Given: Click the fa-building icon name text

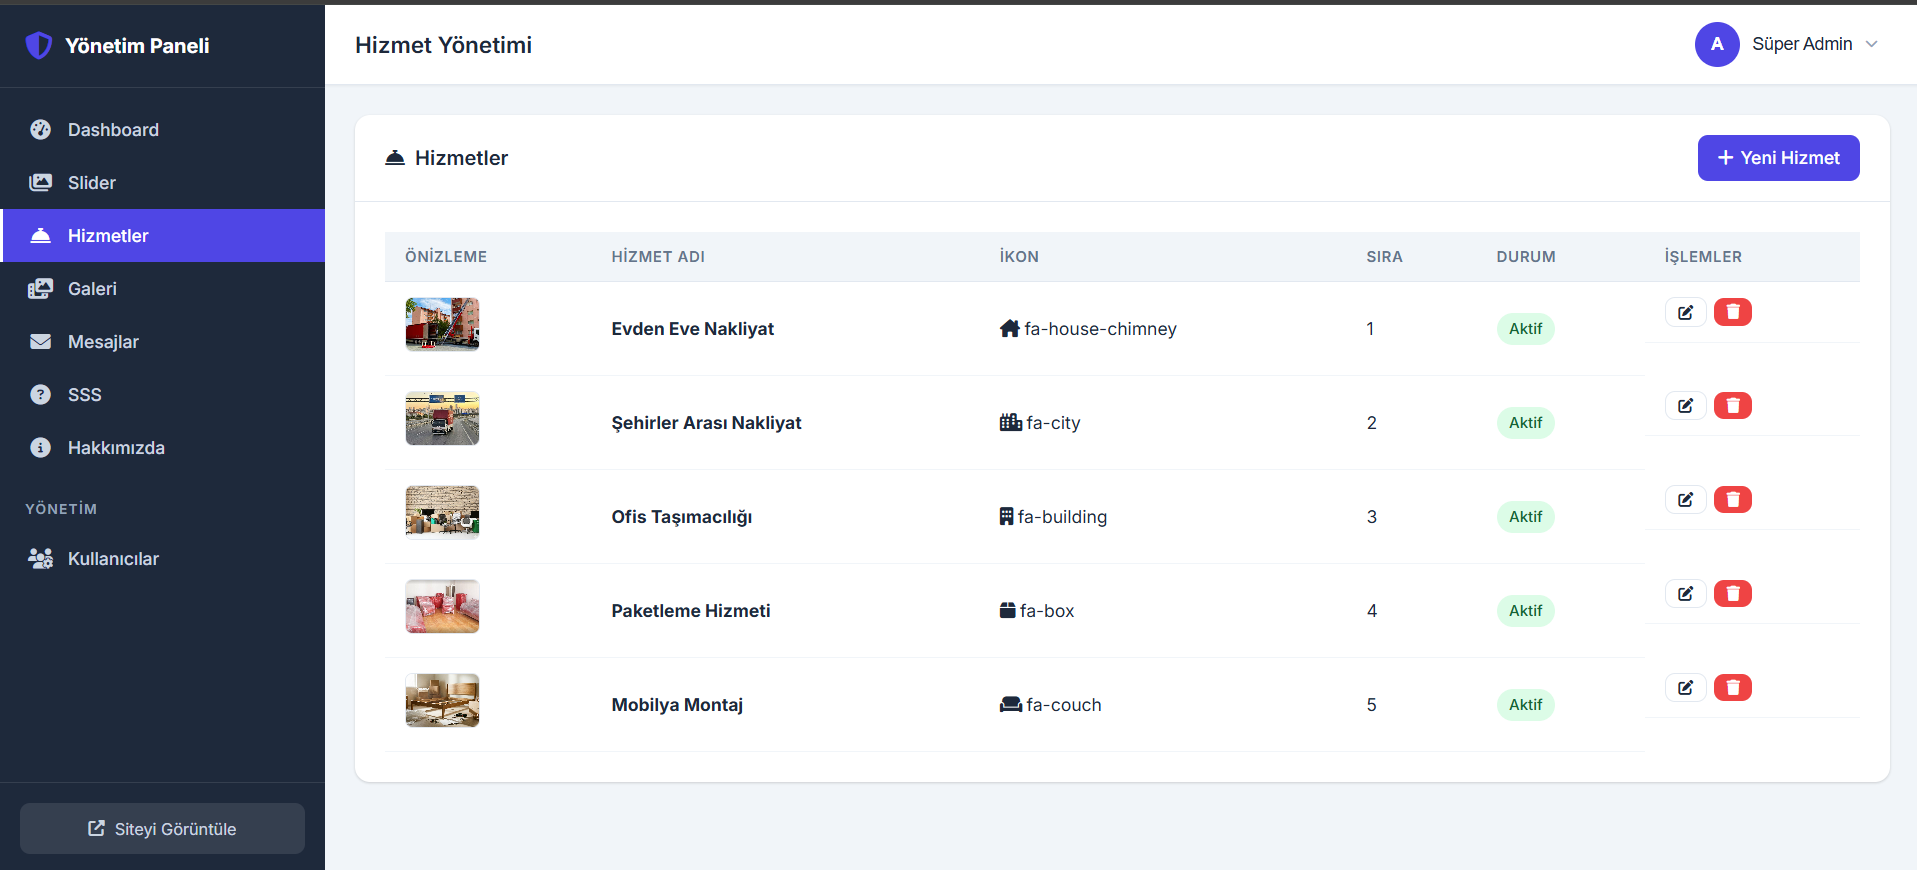Looking at the screenshot, I should tap(1062, 517).
